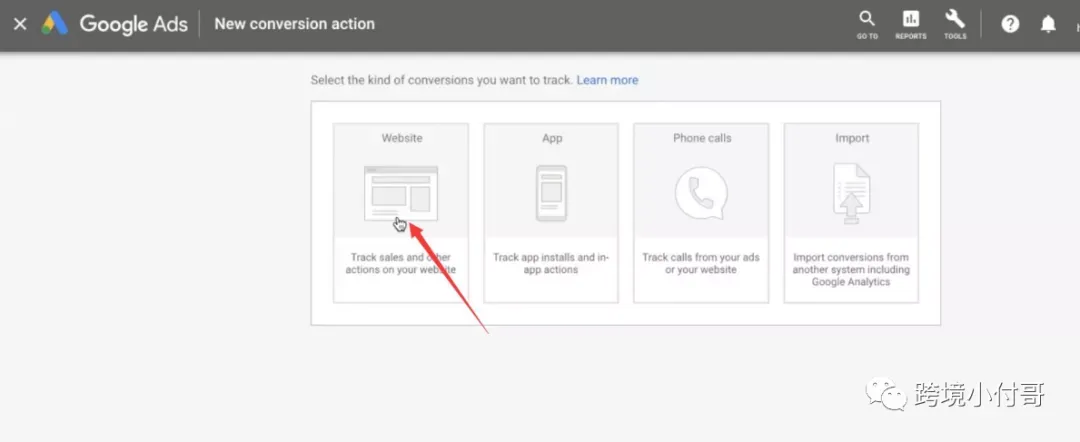Click 'Track sales and other actions' description
The image size is (1080, 442).
coord(401,263)
